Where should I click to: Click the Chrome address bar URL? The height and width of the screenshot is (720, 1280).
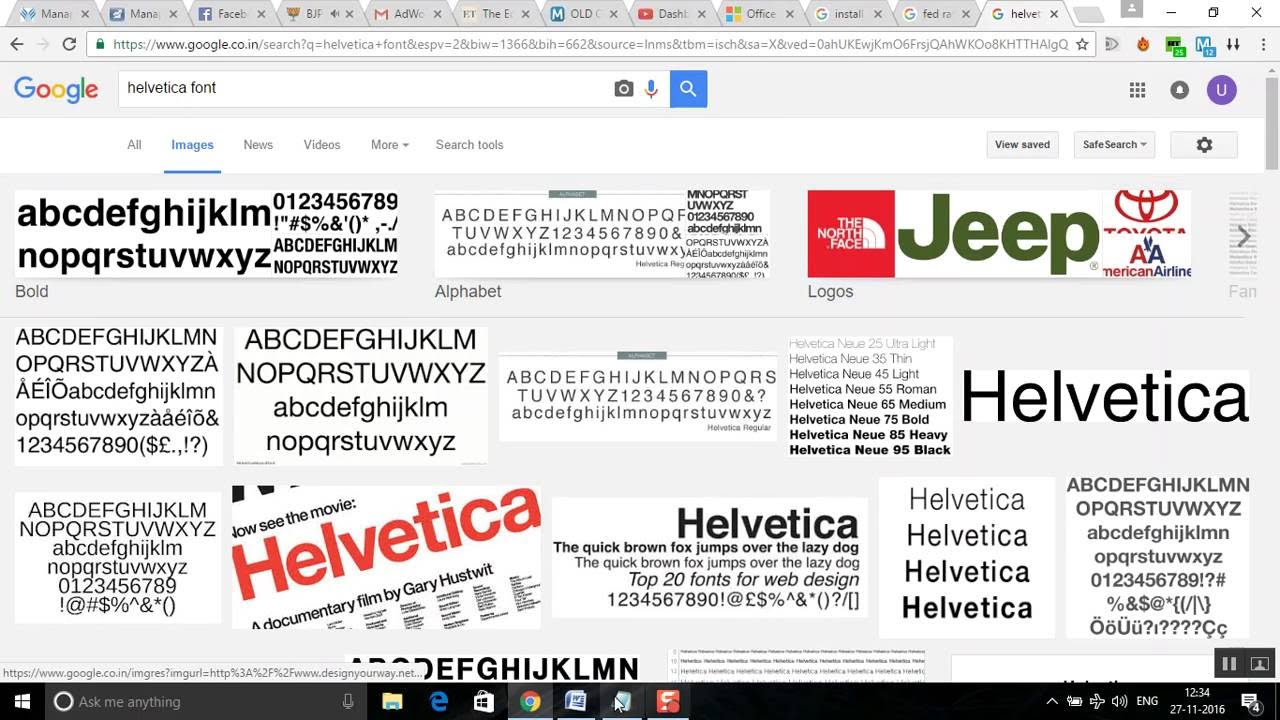[x=590, y=44]
